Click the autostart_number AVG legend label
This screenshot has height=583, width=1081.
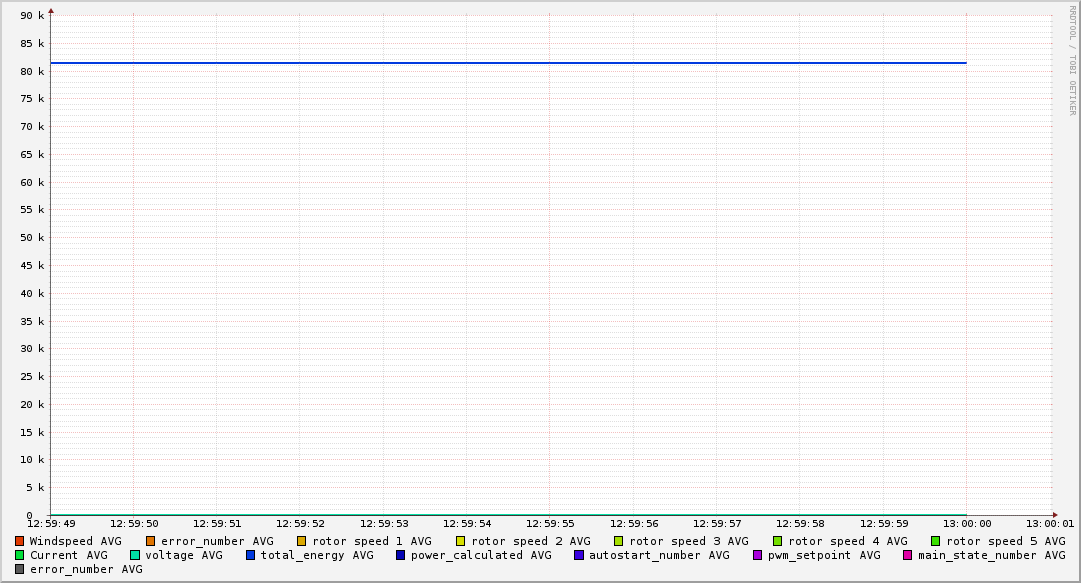tap(659, 555)
